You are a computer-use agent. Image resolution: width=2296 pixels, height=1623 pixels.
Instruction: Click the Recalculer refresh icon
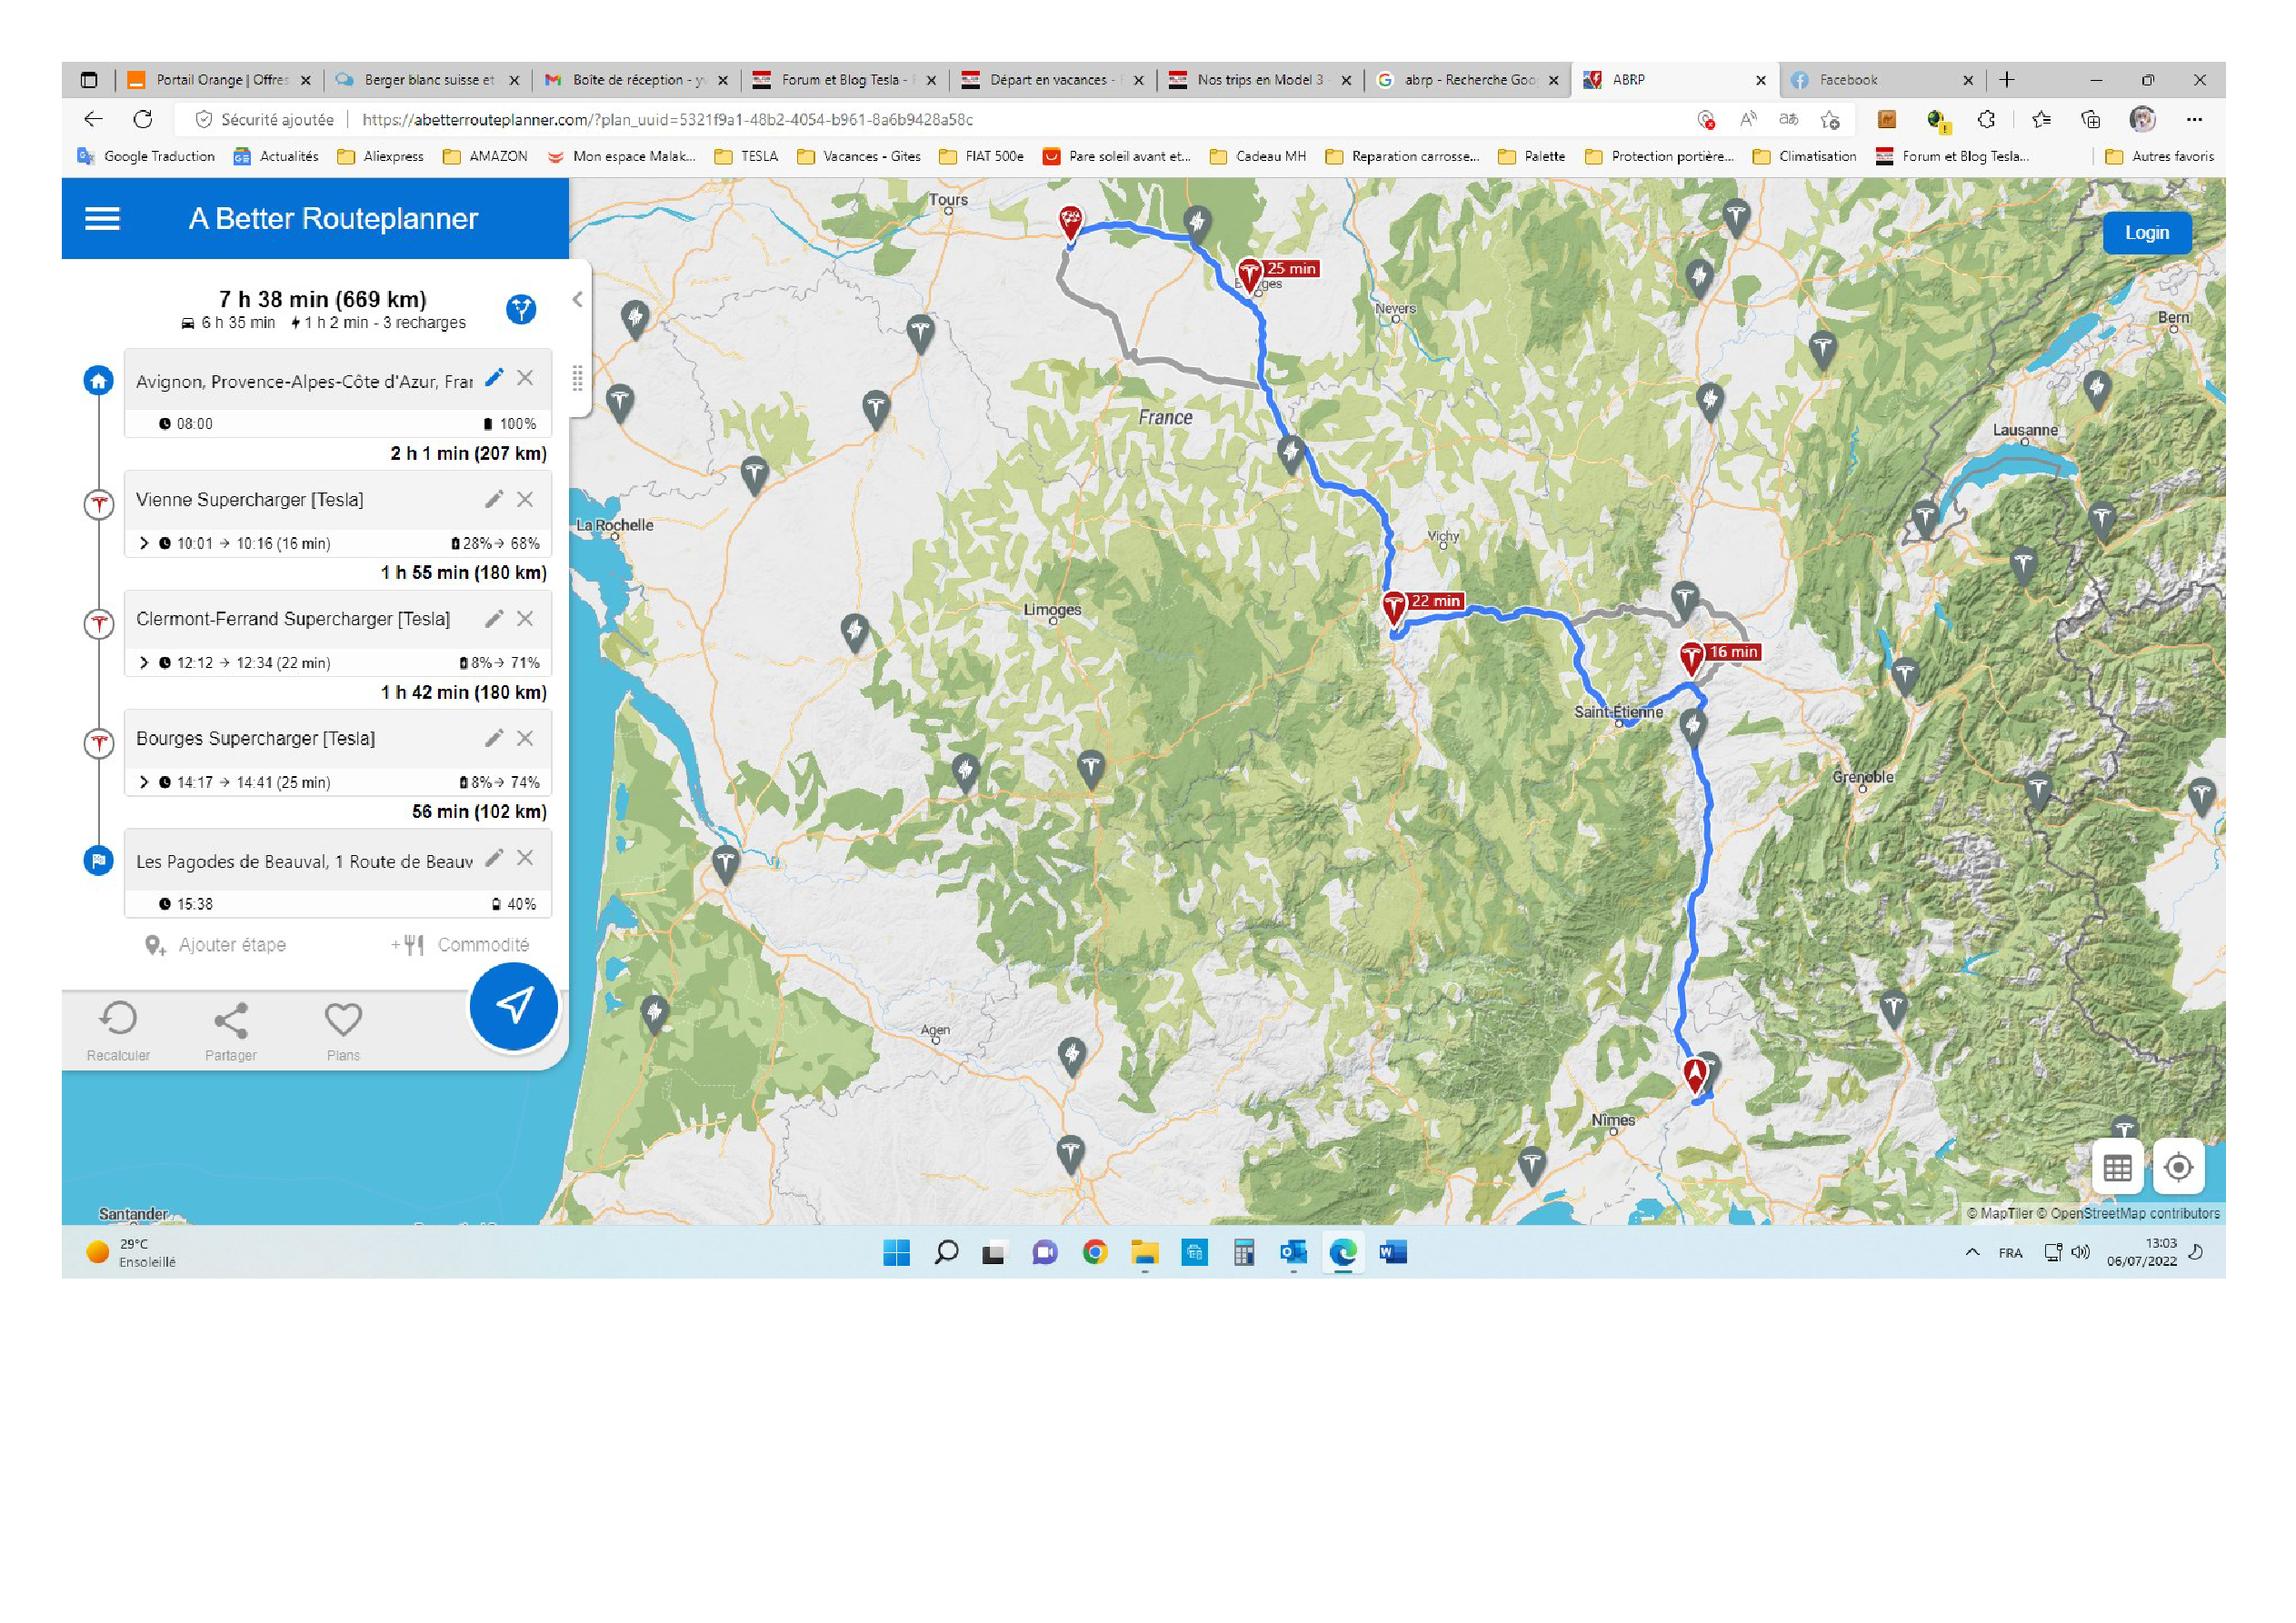pos(118,1020)
